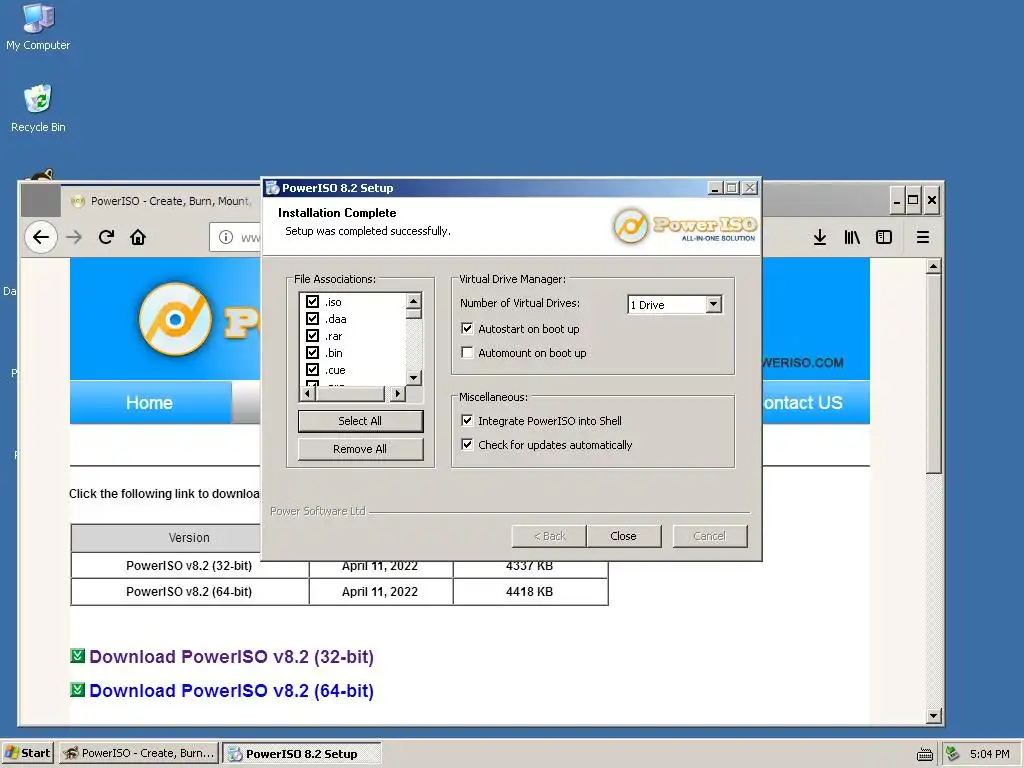Show site information icon in address bar
The width and height of the screenshot is (1024, 768).
(x=225, y=237)
